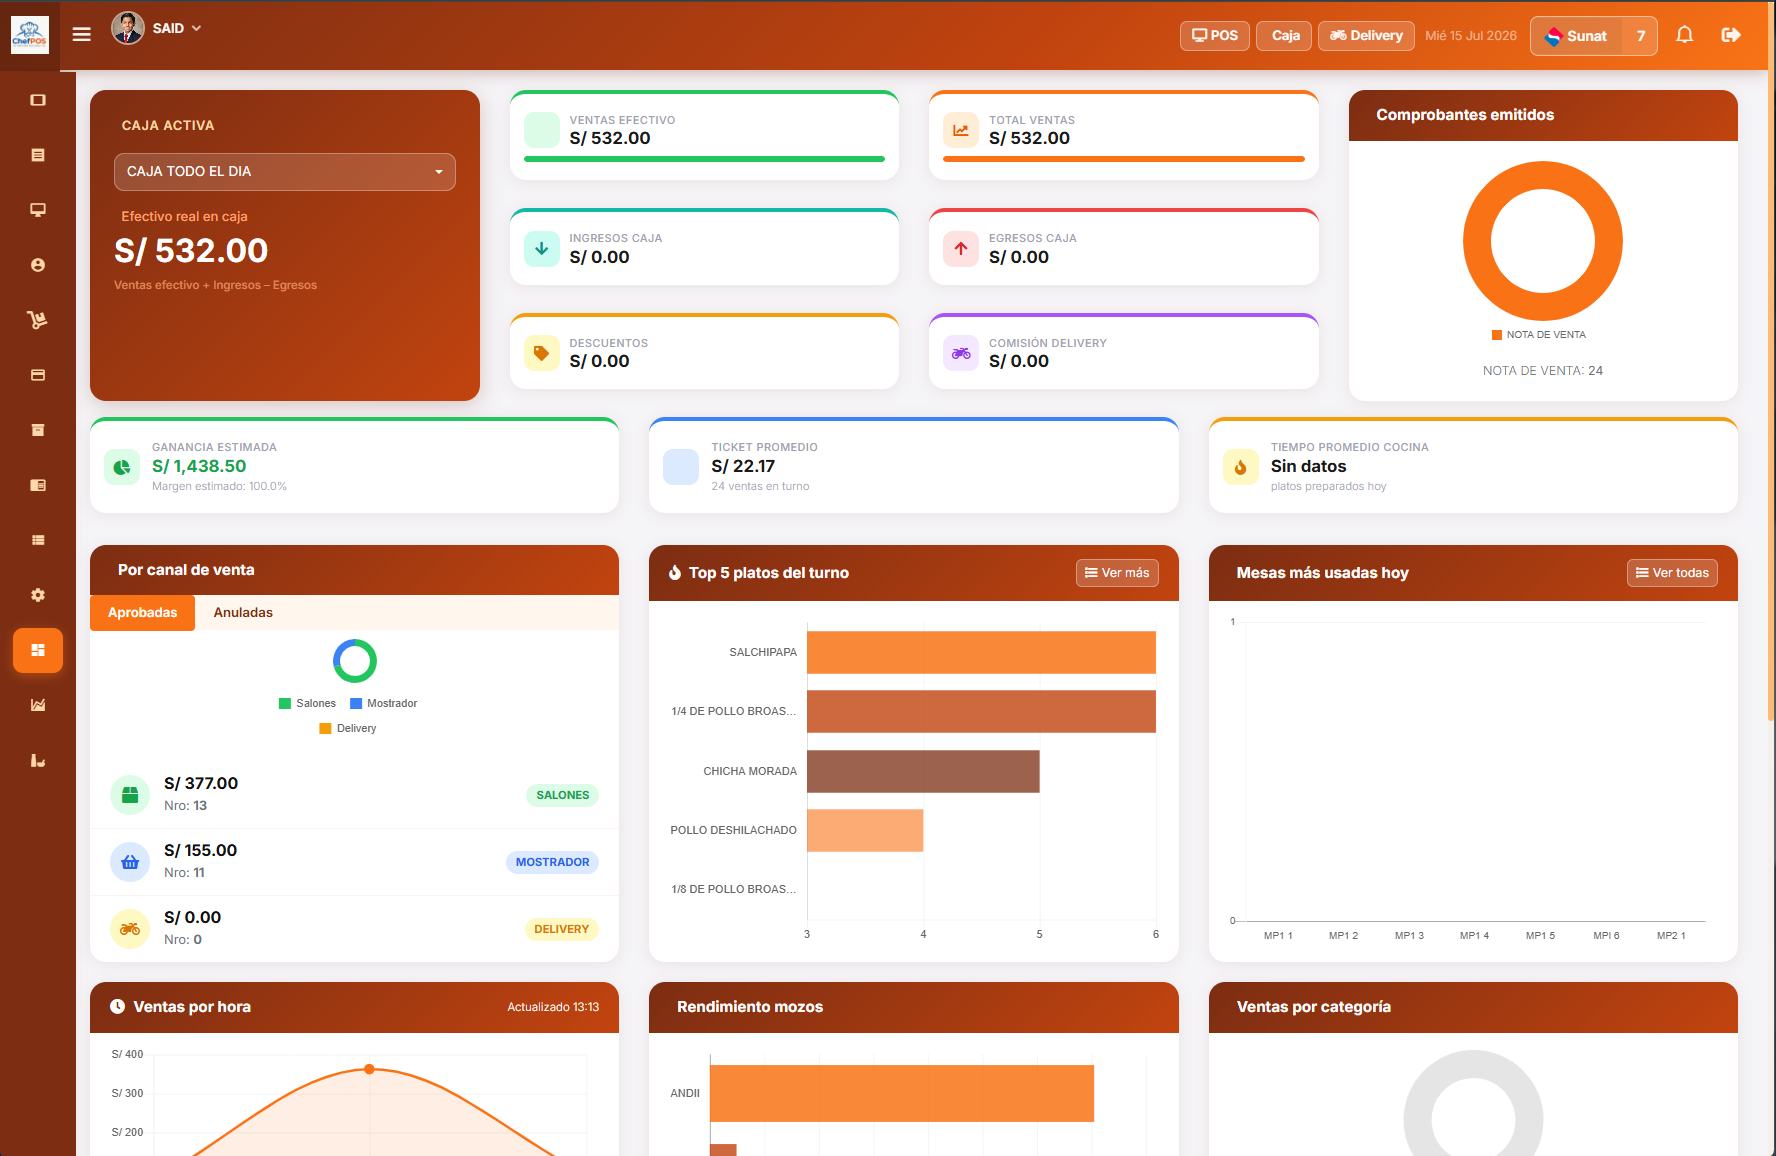Click the Comprobantes emitidos donut chart

click(1542, 241)
